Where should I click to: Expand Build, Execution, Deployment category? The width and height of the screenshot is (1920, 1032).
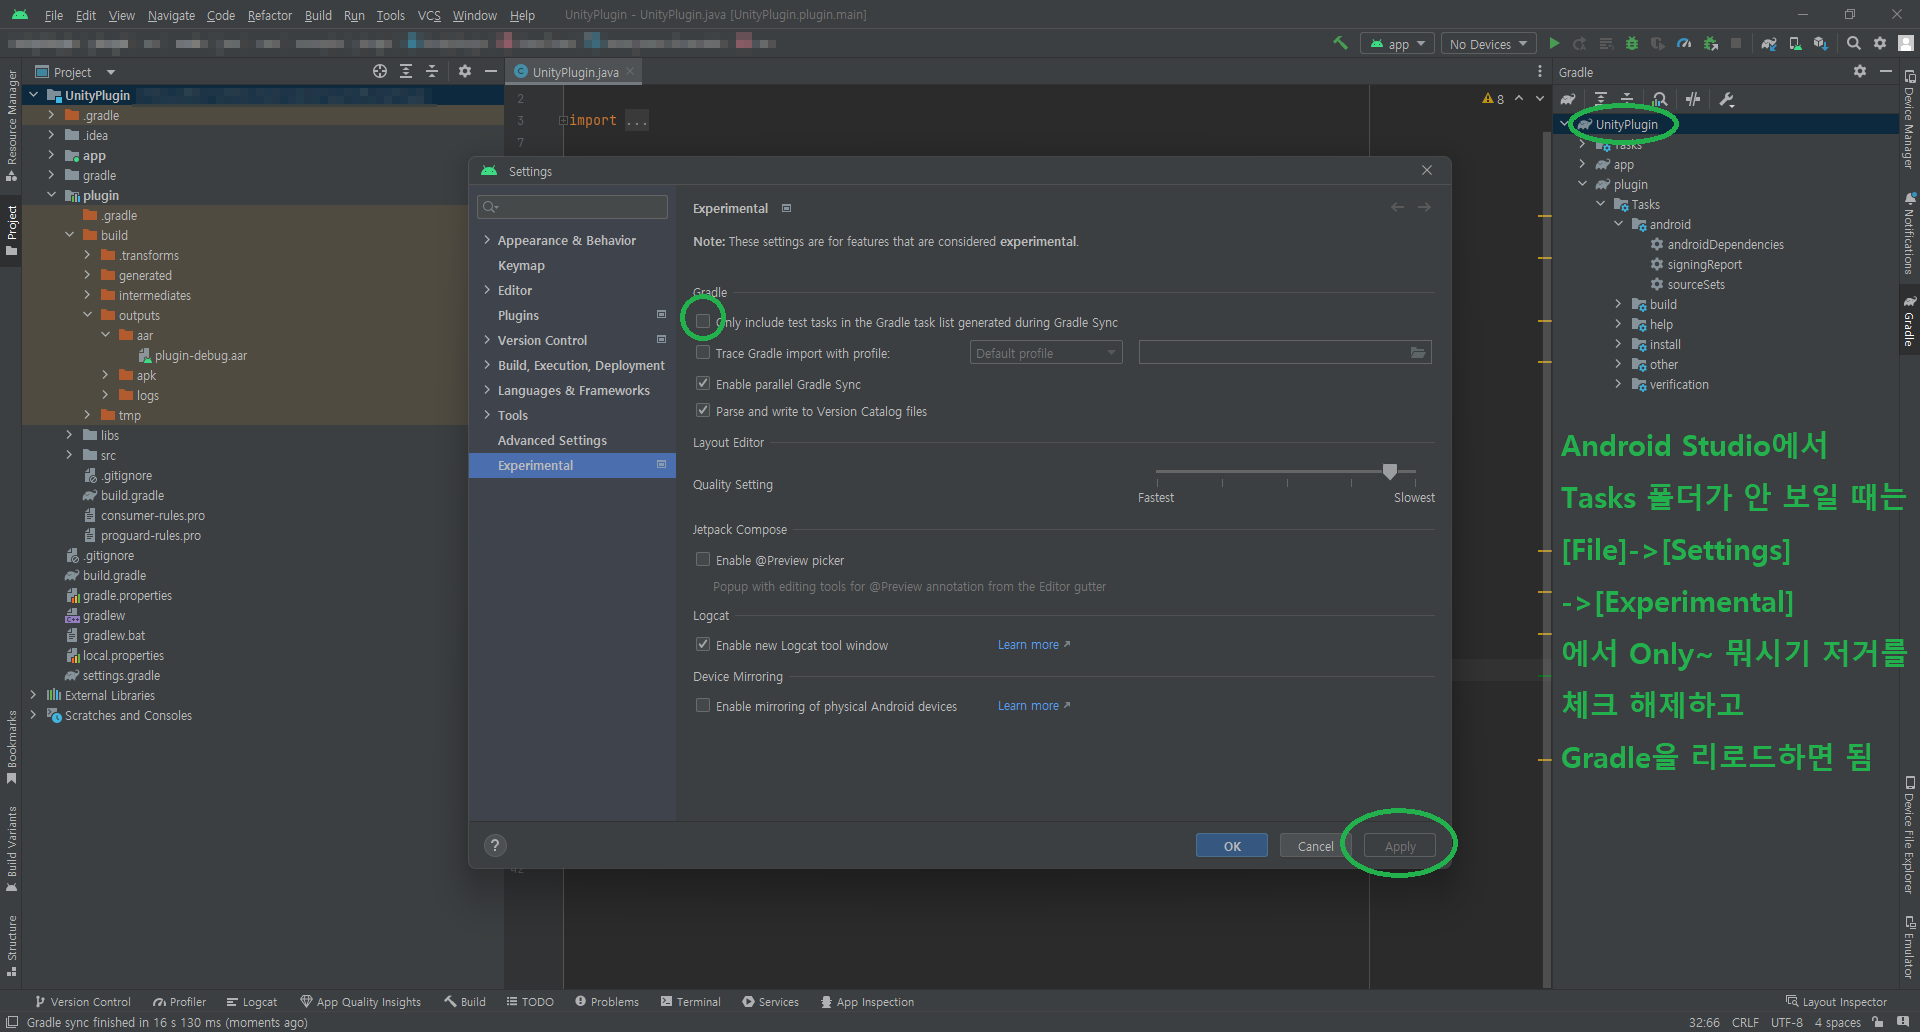pyautogui.click(x=487, y=365)
